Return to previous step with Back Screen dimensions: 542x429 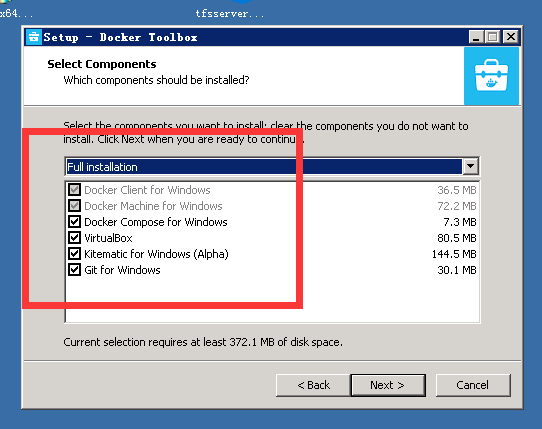click(x=313, y=385)
